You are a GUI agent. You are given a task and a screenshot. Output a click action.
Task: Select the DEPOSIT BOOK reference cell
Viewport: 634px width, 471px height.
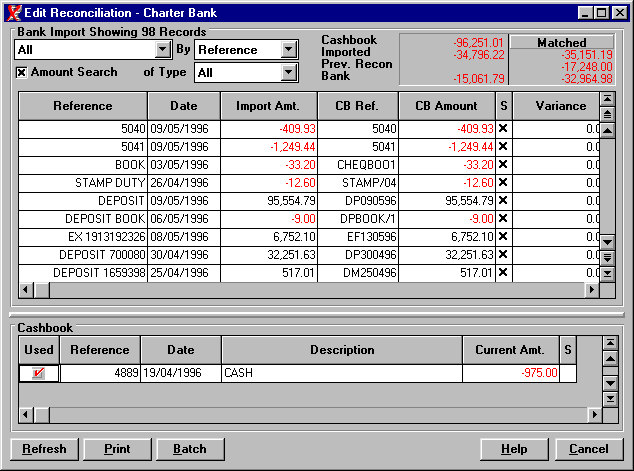pos(83,219)
